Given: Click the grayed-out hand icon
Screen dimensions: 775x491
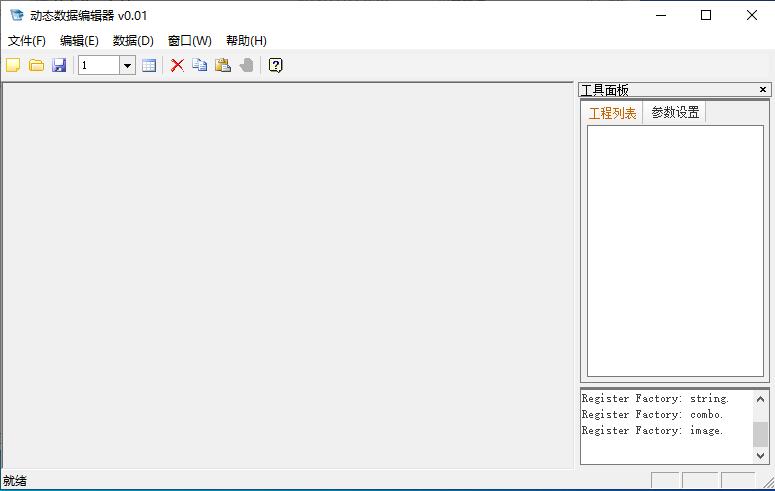Looking at the screenshot, I should click(x=246, y=65).
